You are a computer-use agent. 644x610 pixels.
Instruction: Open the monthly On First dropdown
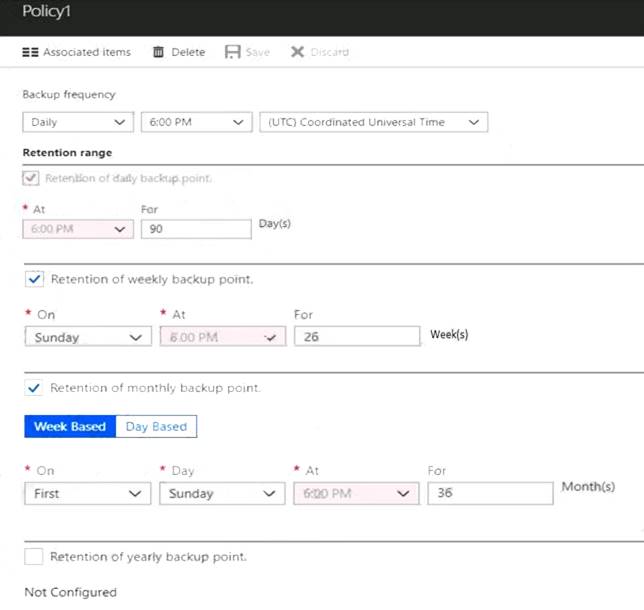click(x=87, y=493)
